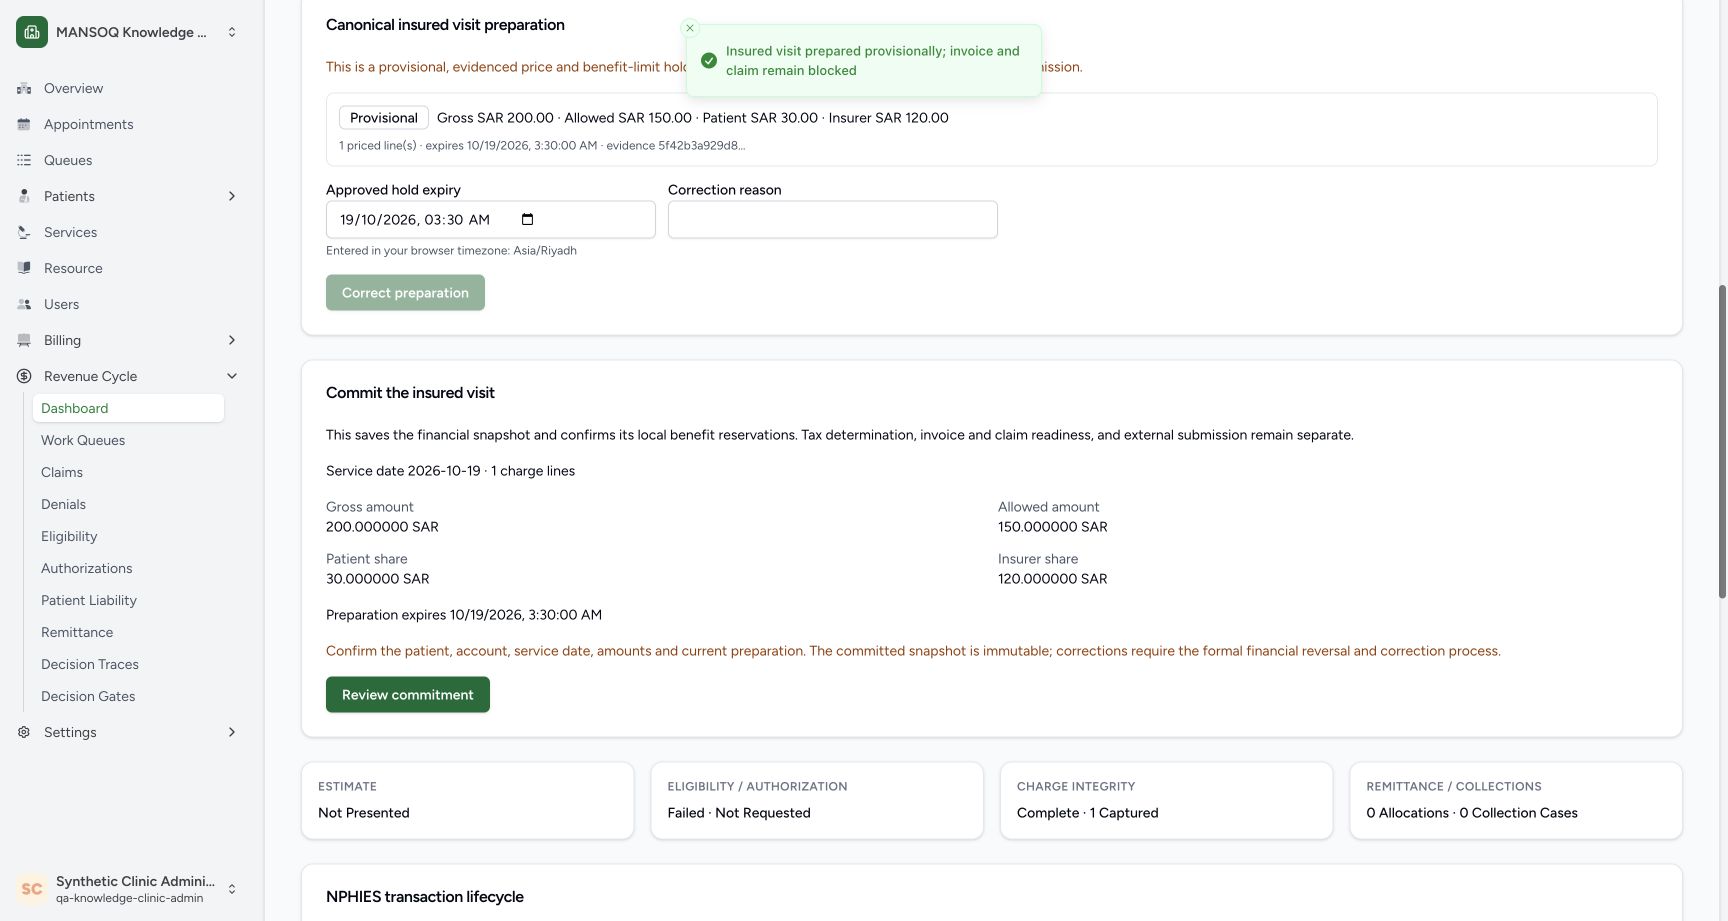The image size is (1728, 921).
Task: Click the Review commitment button
Action: click(408, 695)
